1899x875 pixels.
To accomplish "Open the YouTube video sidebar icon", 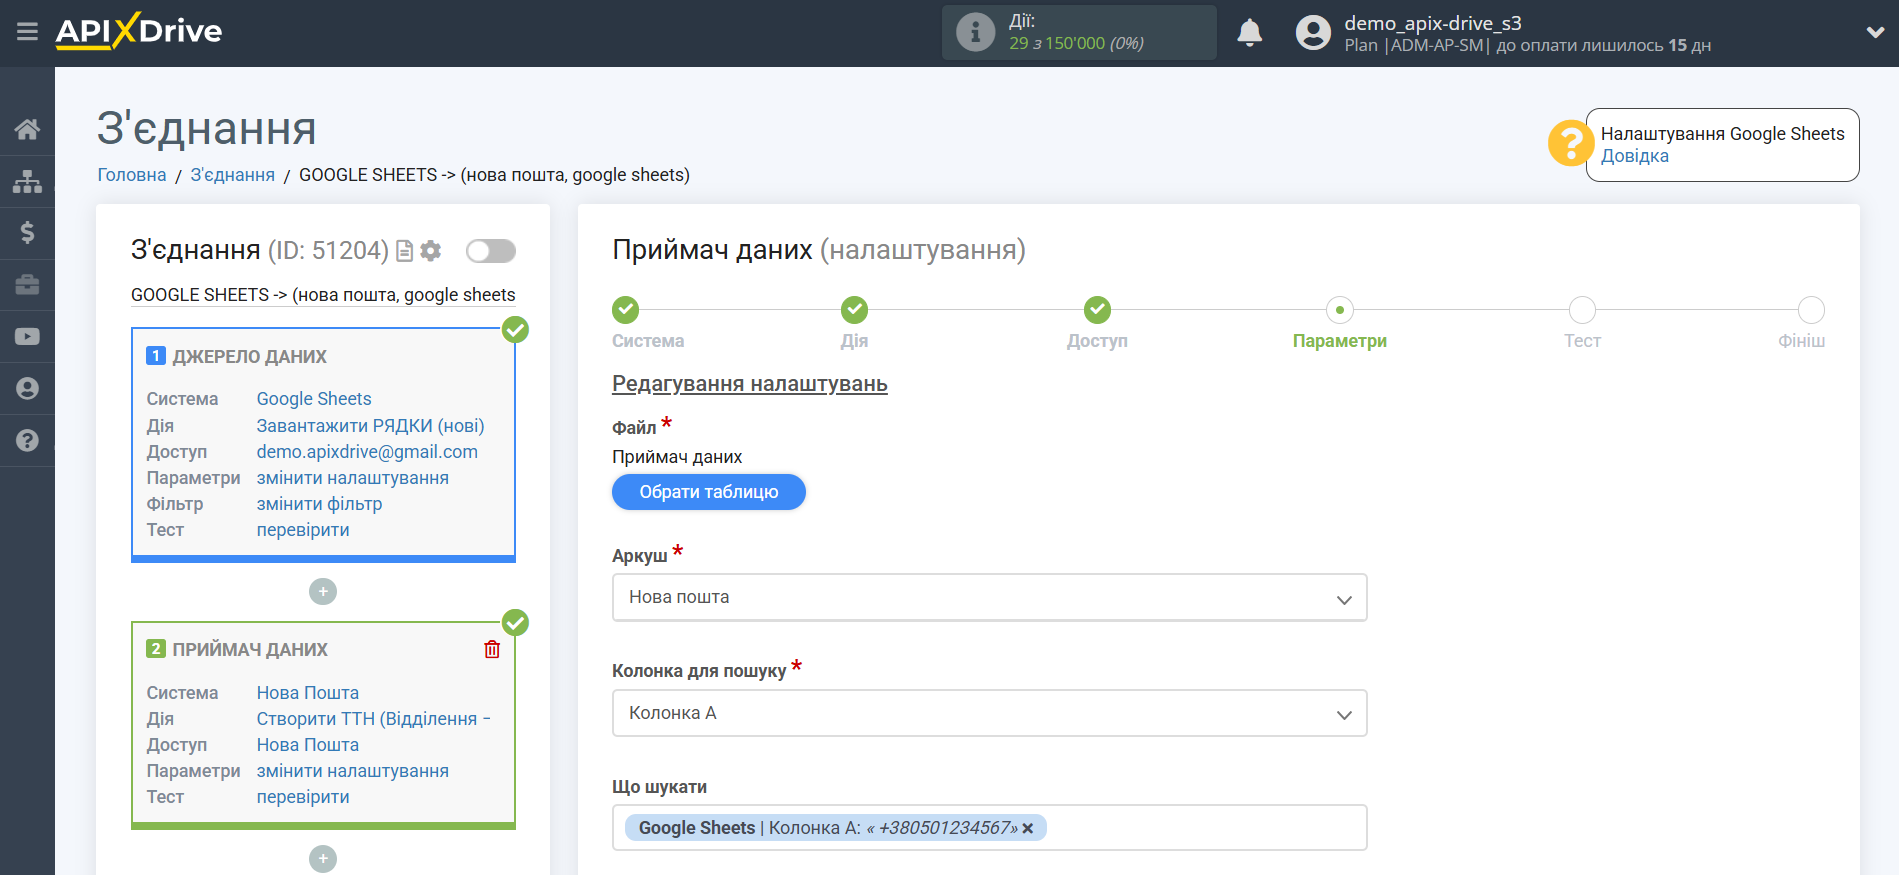I will [27, 337].
